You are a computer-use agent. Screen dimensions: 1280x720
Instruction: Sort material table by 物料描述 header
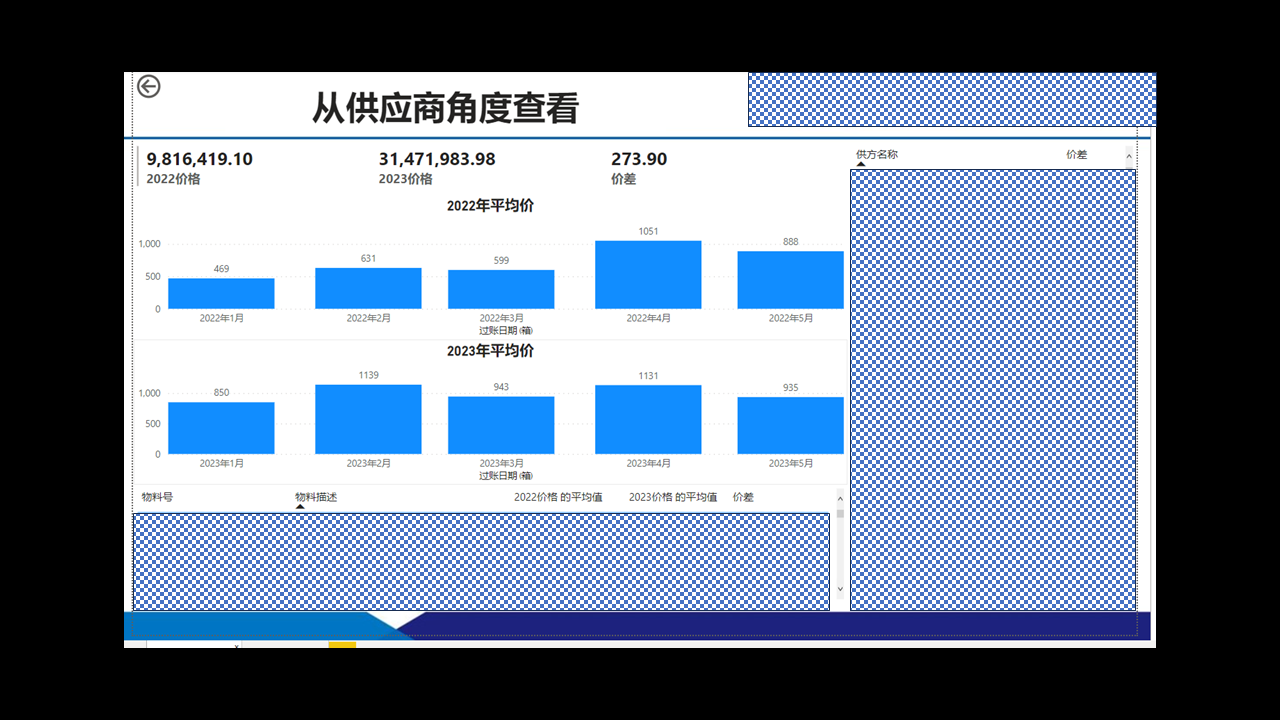tap(316, 497)
